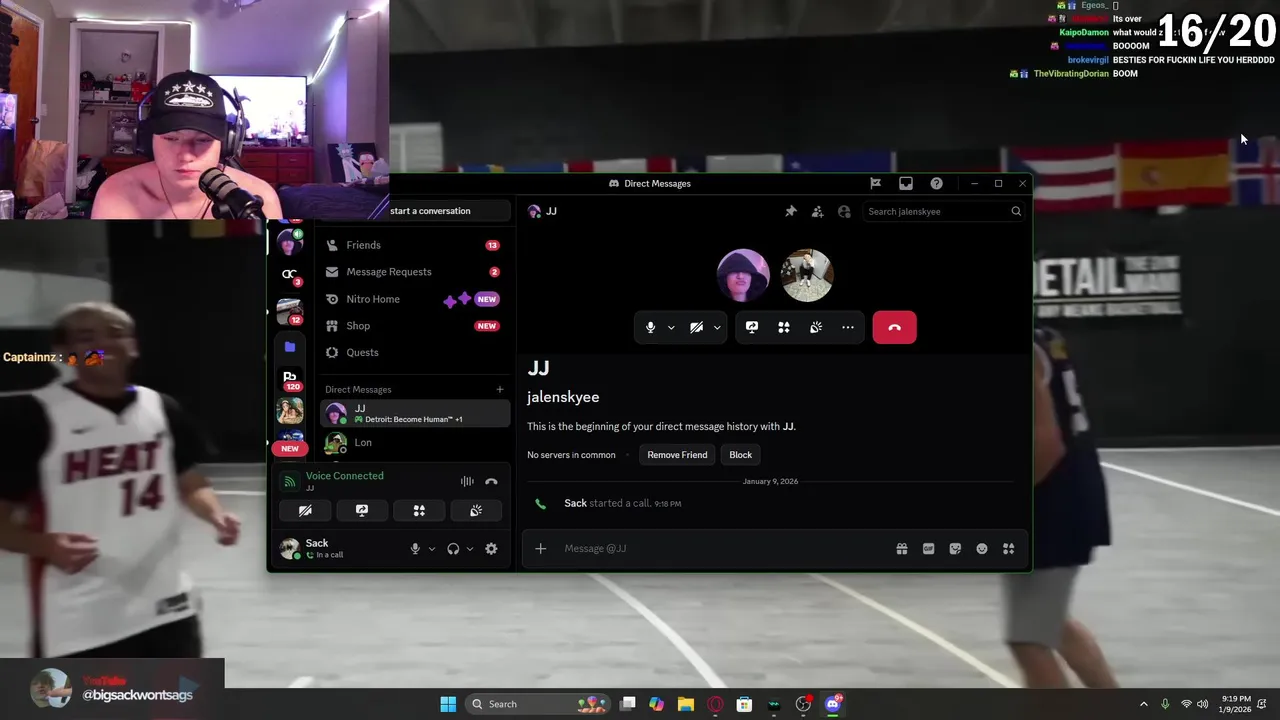
Task: Open the sticker picker
Action: pyautogui.click(x=955, y=548)
